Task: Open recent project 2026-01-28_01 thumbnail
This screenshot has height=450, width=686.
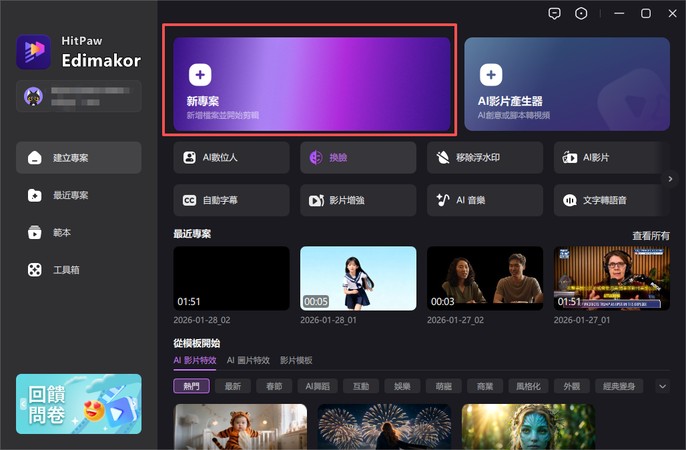Action: [x=358, y=278]
